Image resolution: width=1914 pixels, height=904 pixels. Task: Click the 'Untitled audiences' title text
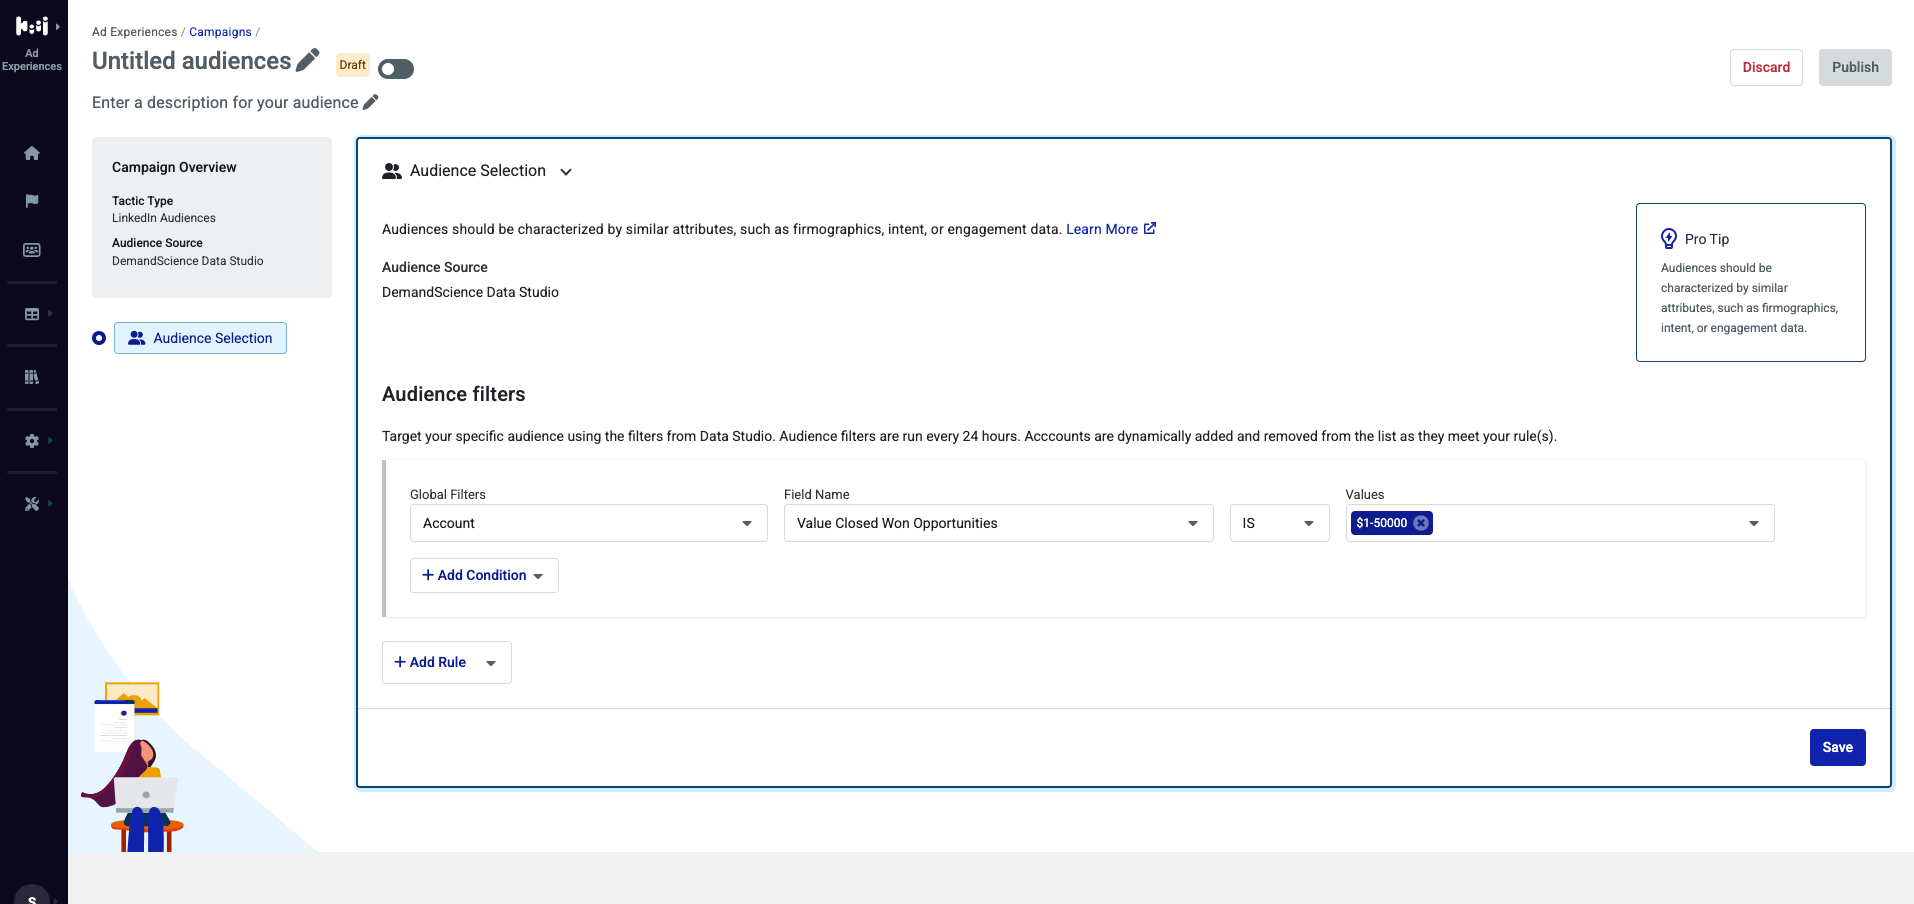[x=191, y=61]
